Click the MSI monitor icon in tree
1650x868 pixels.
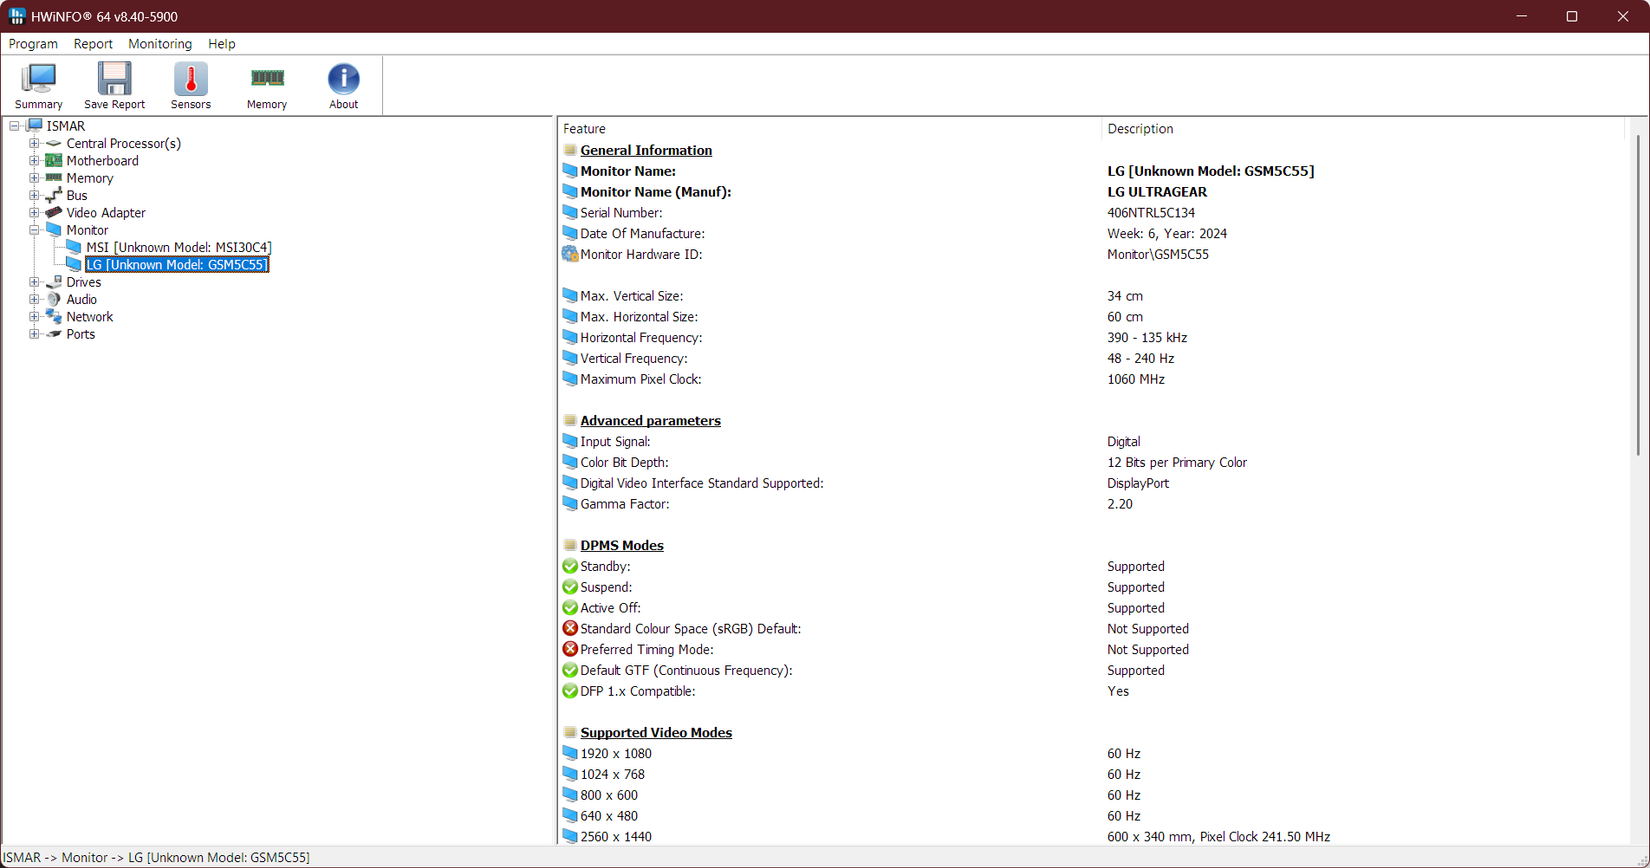74,247
